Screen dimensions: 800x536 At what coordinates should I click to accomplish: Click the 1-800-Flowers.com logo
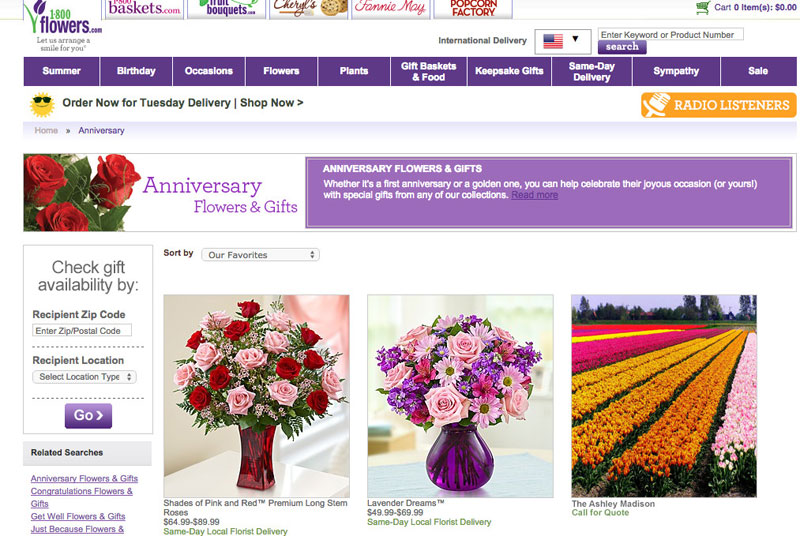(x=62, y=23)
